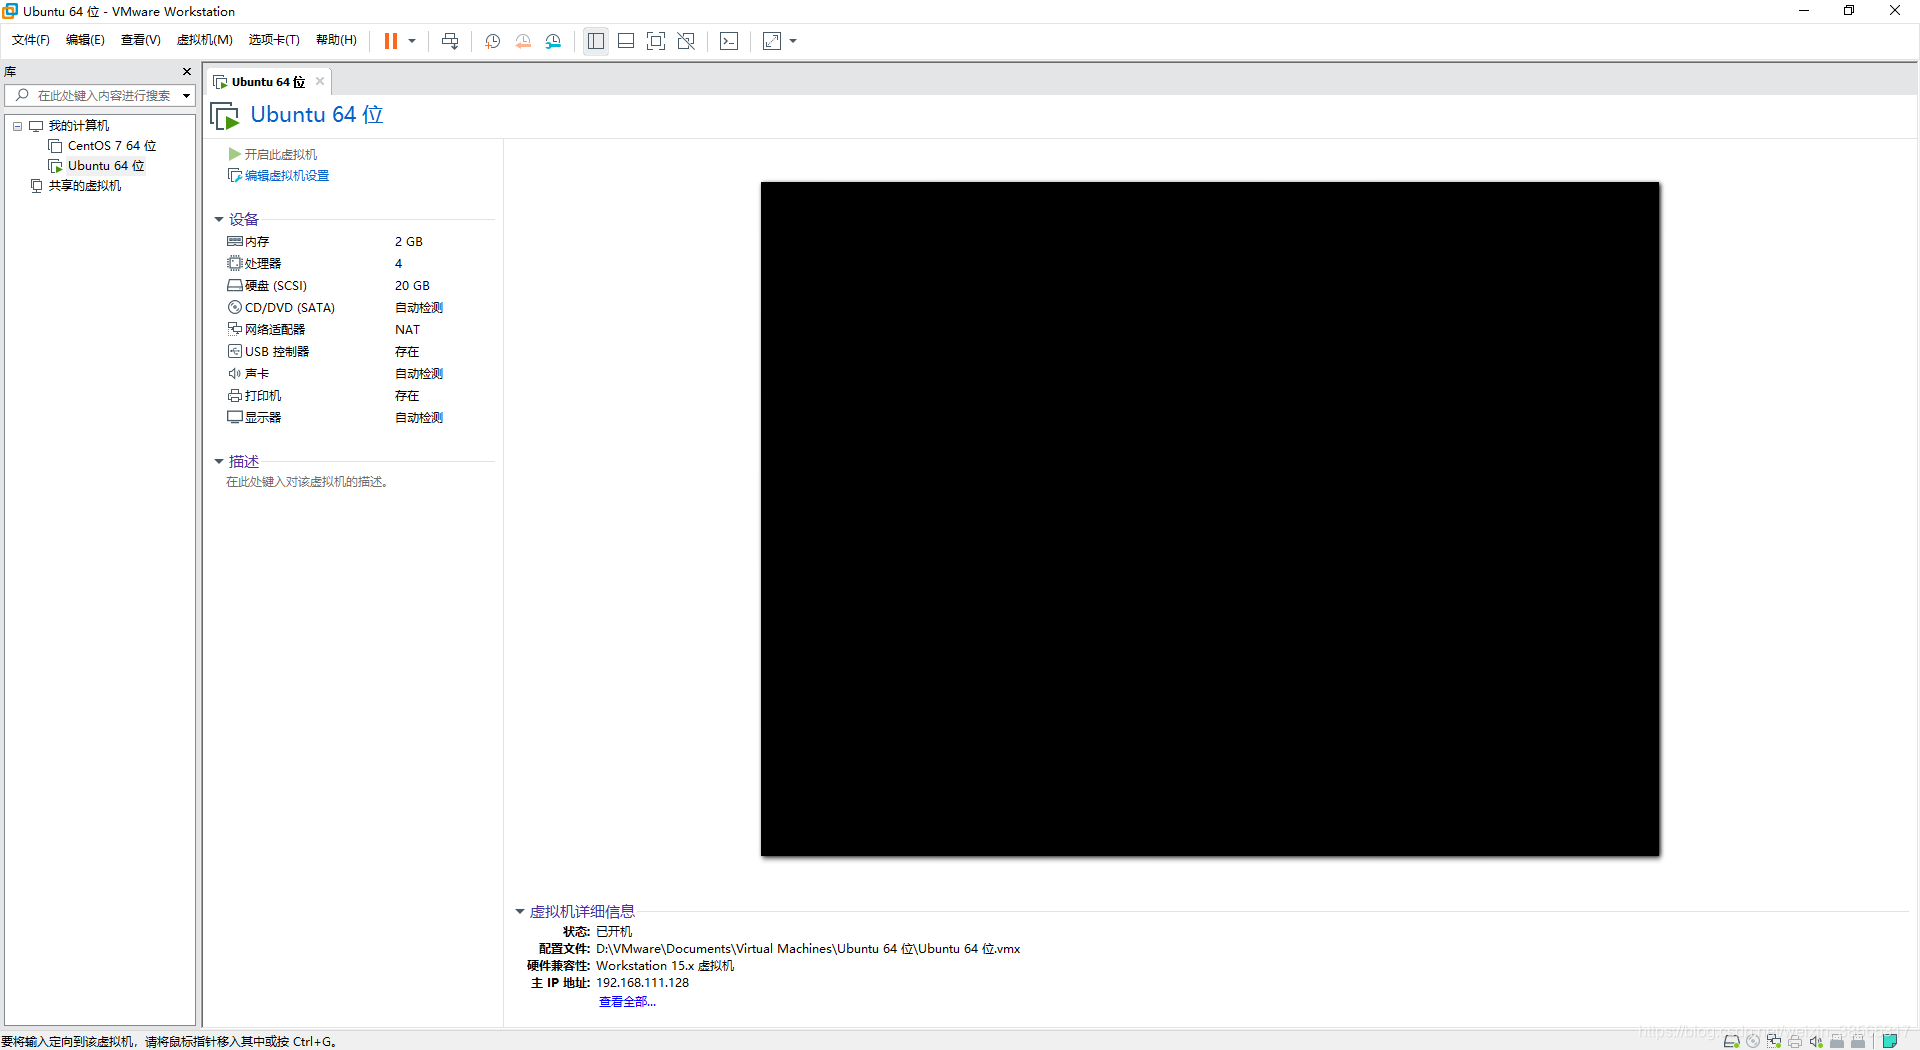Open the snapshot manager wrench-clock icon
This screenshot has height=1050, width=1920.
[x=553, y=41]
